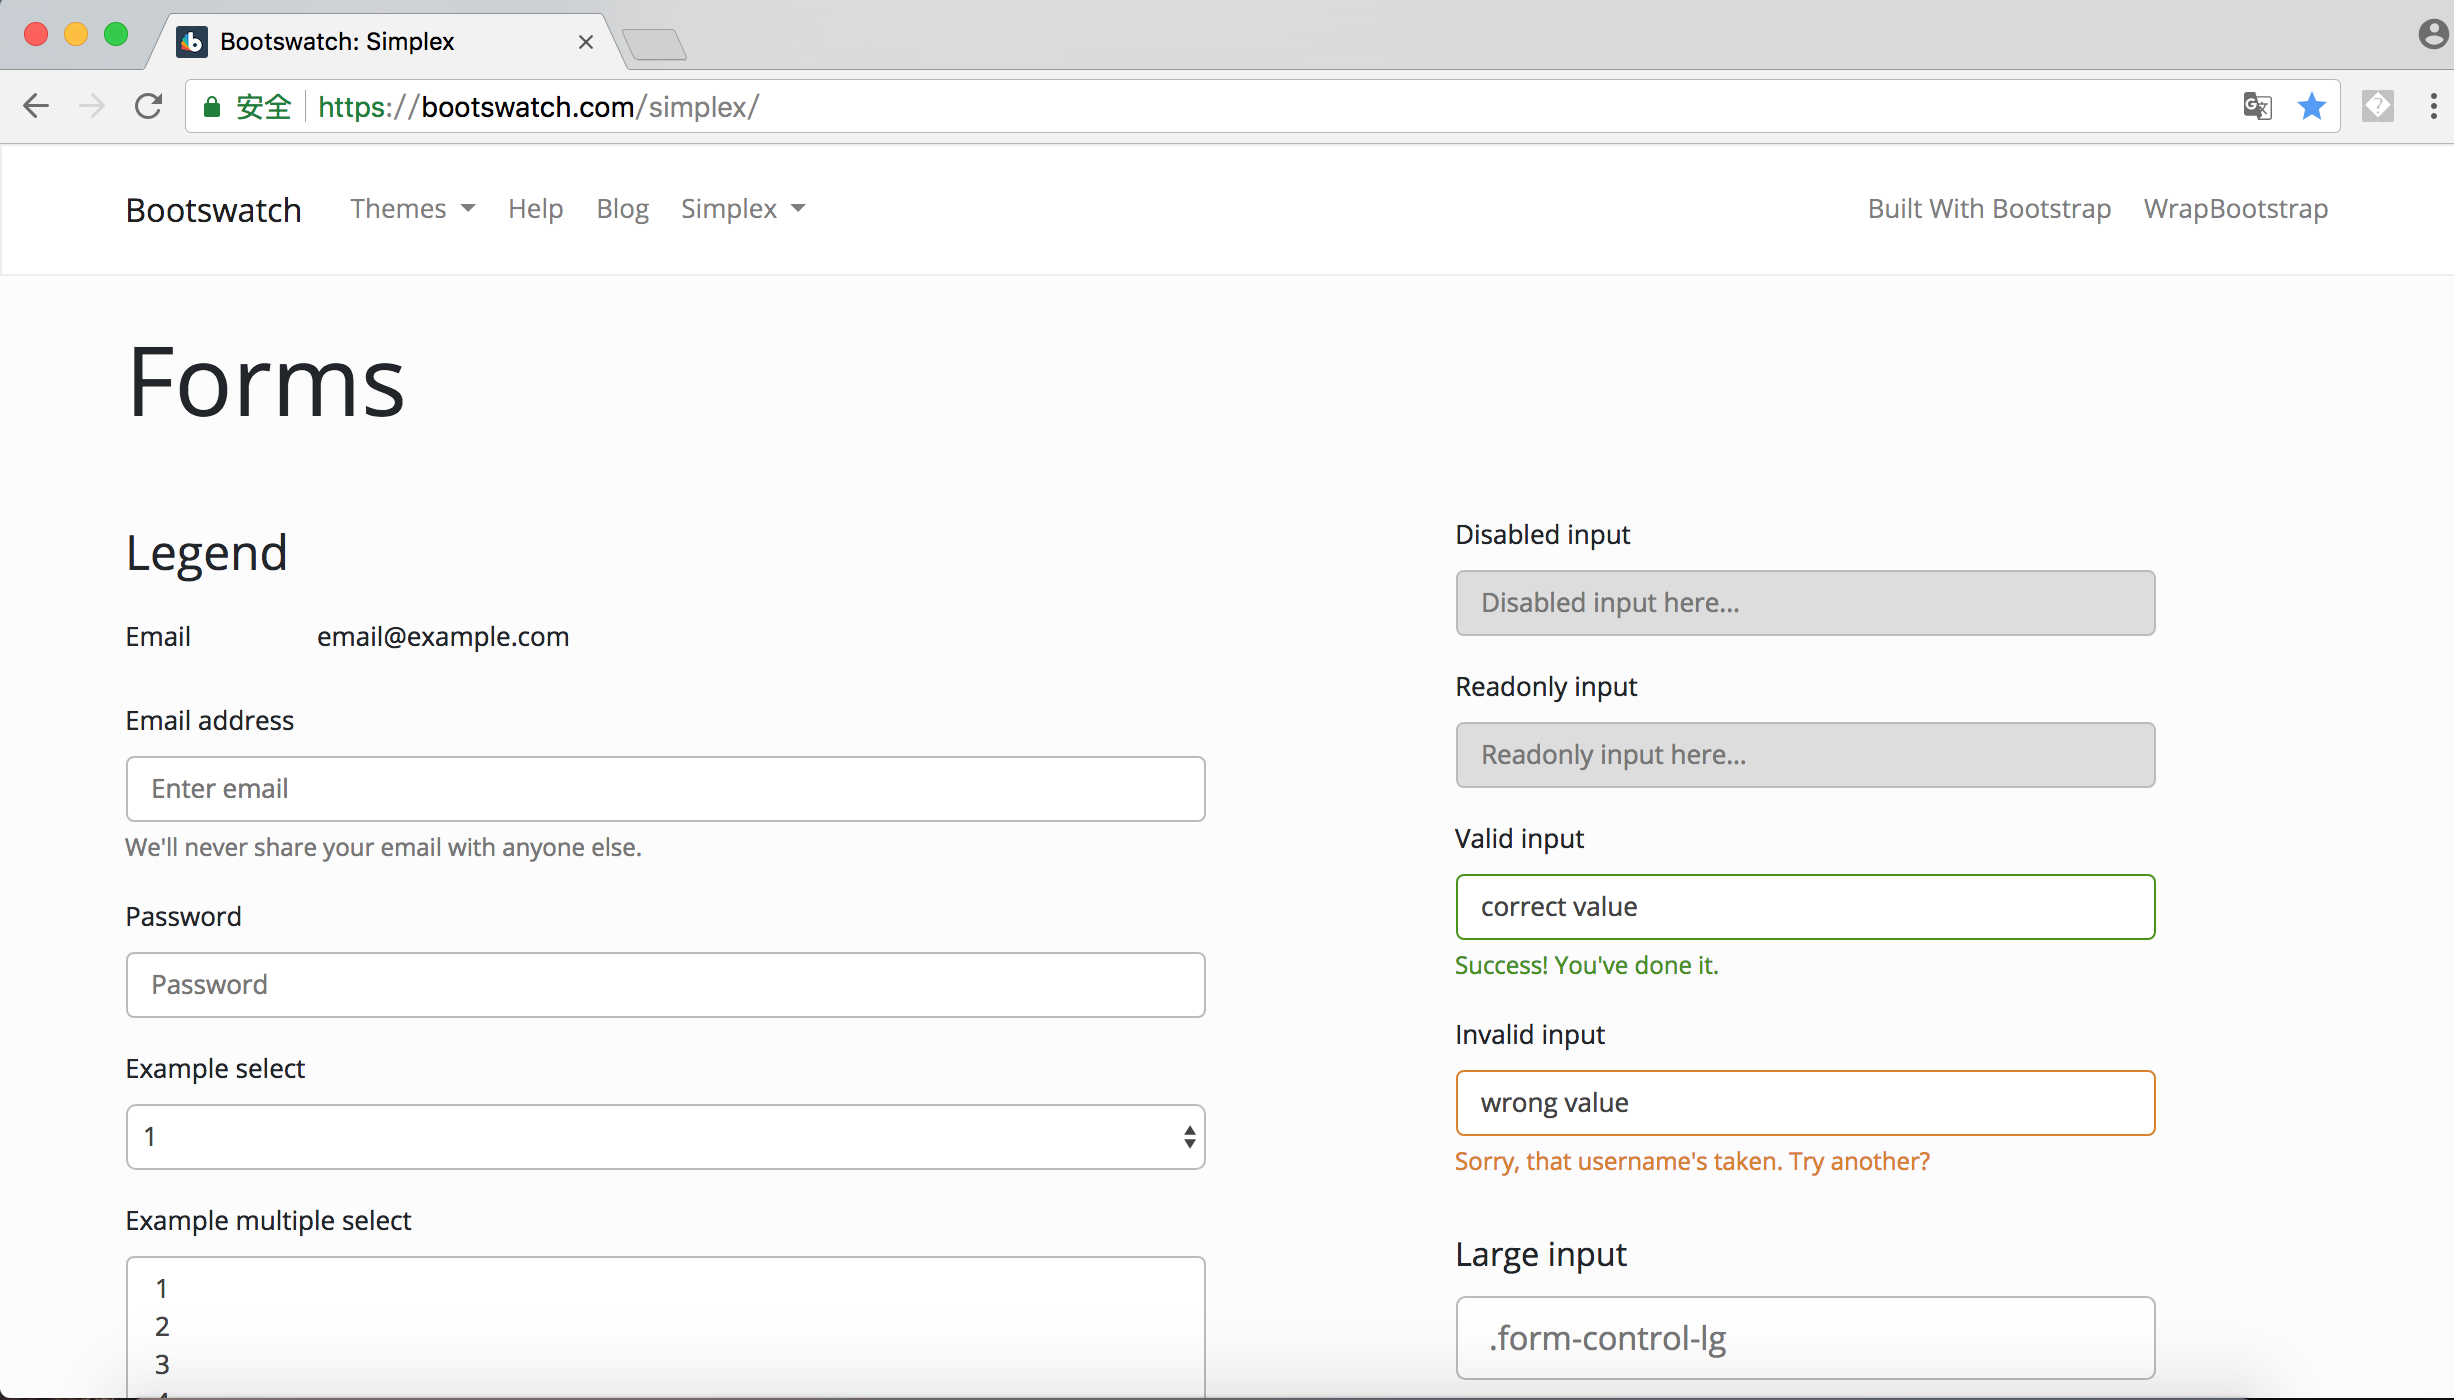Click the Bootswatch brand link
Viewport: 2454px width, 1400px height.
coord(213,210)
